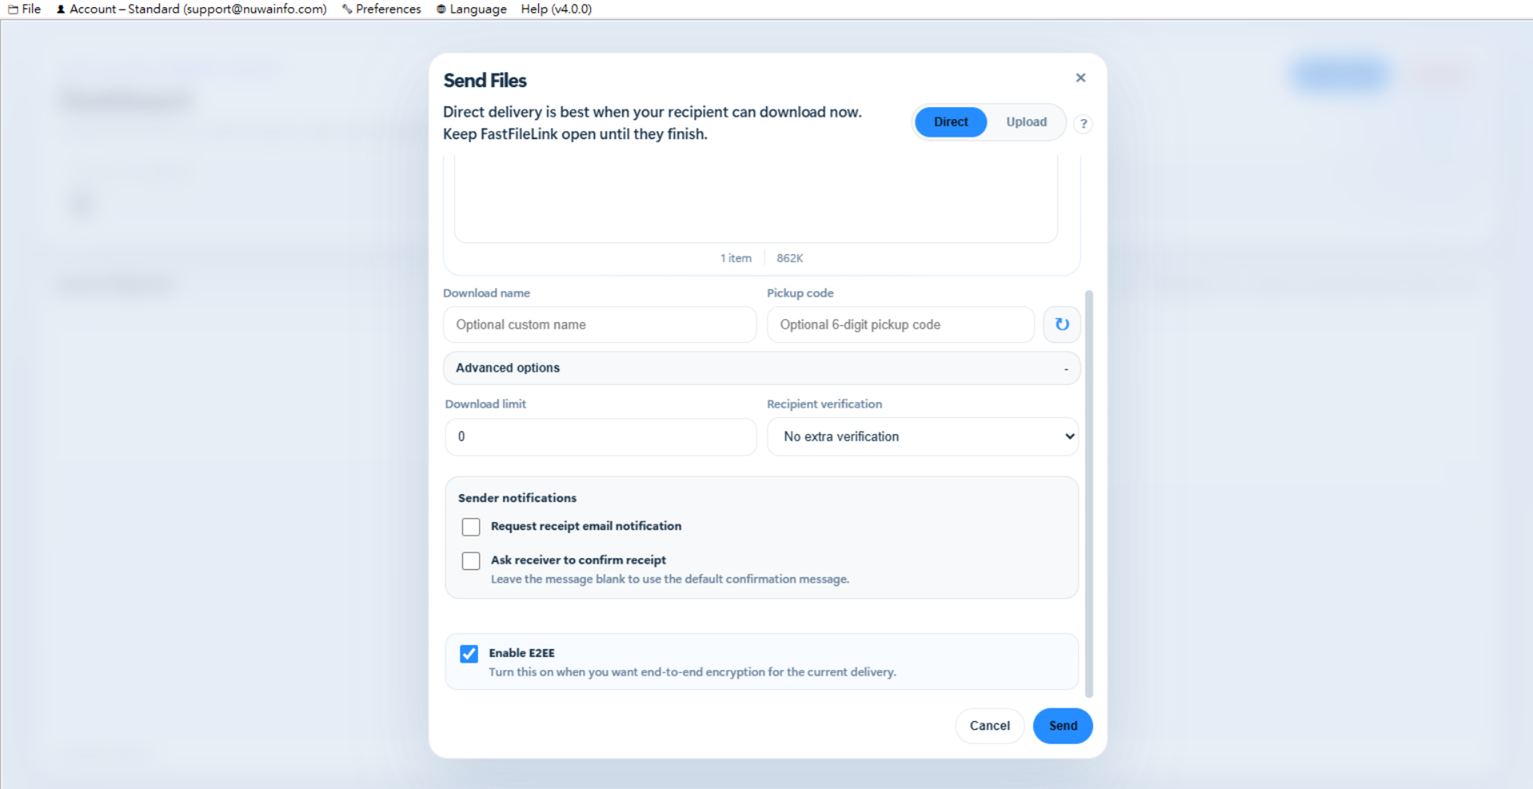Focus the Download limit field
This screenshot has width=1533, height=789.
point(600,437)
